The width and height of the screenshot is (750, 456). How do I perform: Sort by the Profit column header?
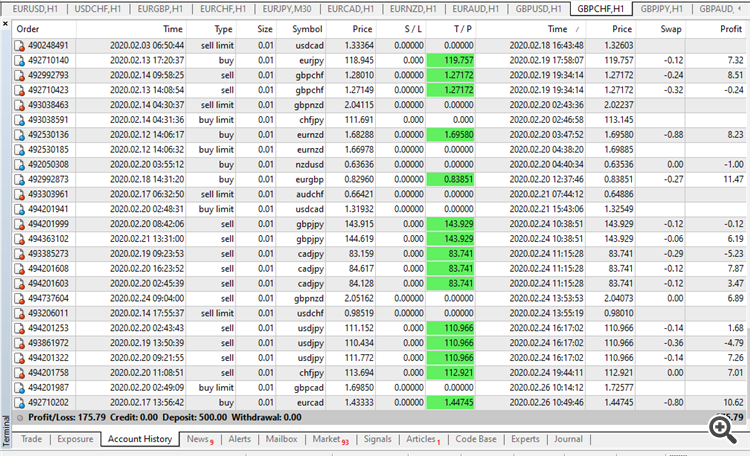(x=716, y=29)
